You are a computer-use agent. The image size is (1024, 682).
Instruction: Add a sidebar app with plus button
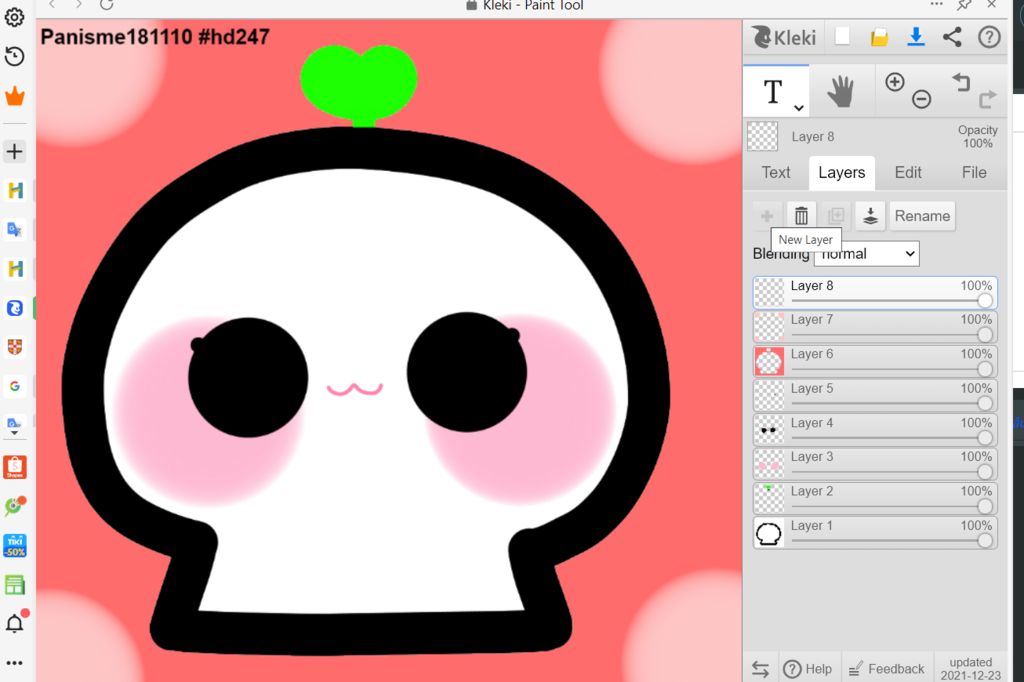point(14,152)
